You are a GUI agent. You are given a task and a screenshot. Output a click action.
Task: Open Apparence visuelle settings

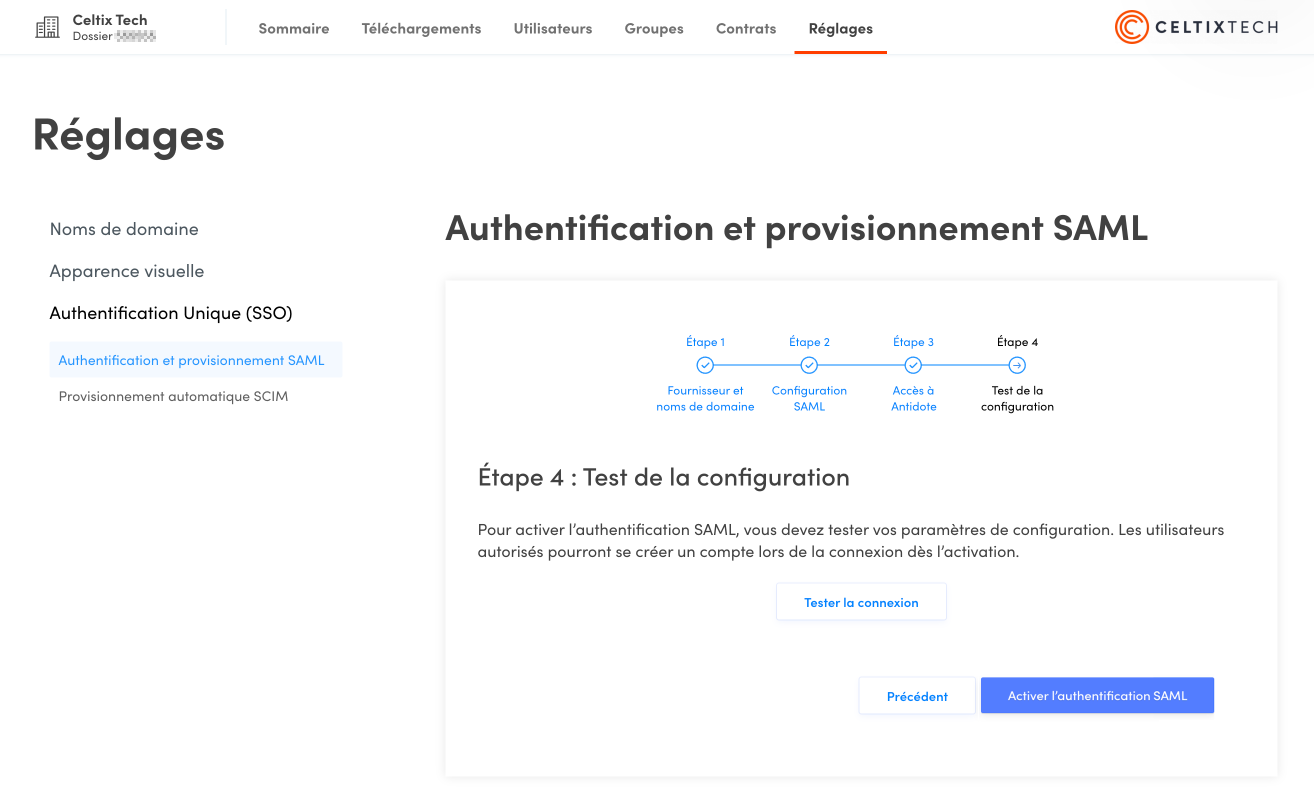pos(127,271)
